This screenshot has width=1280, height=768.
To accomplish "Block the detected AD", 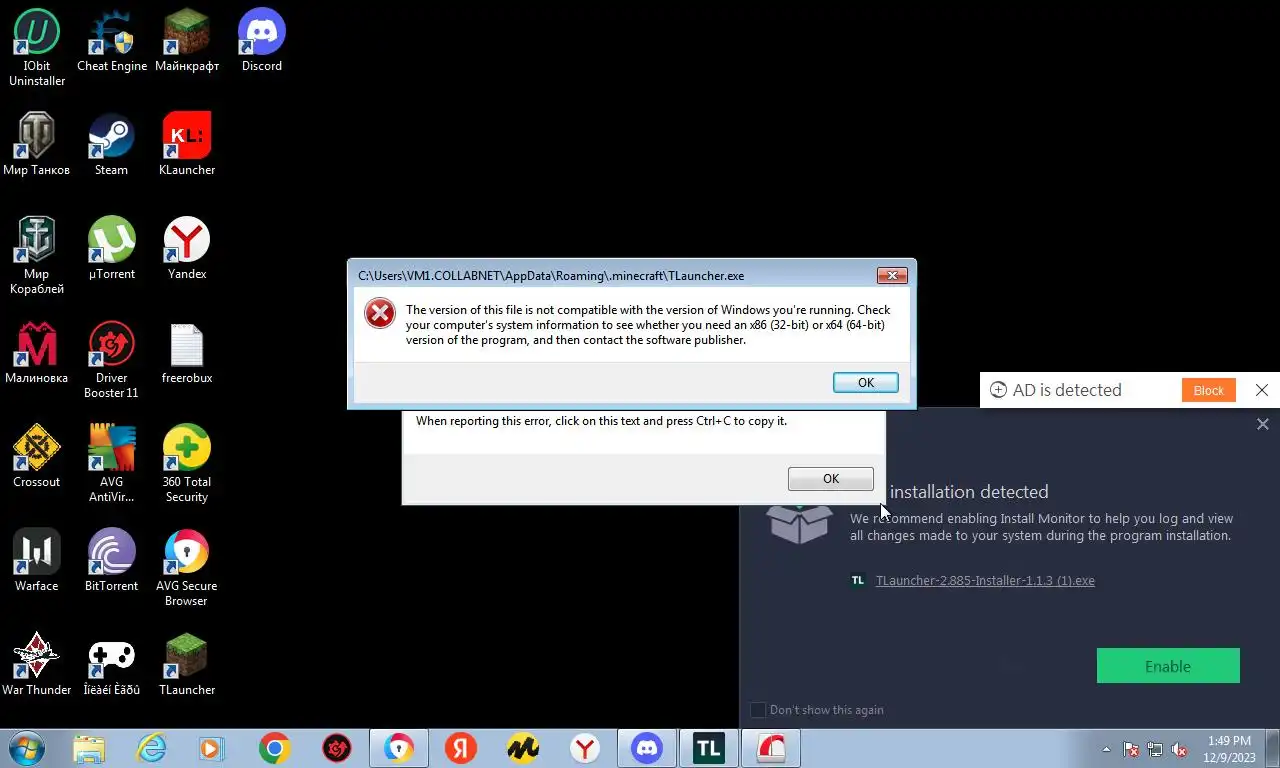I will pyautogui.click(x=1208, y=390).
